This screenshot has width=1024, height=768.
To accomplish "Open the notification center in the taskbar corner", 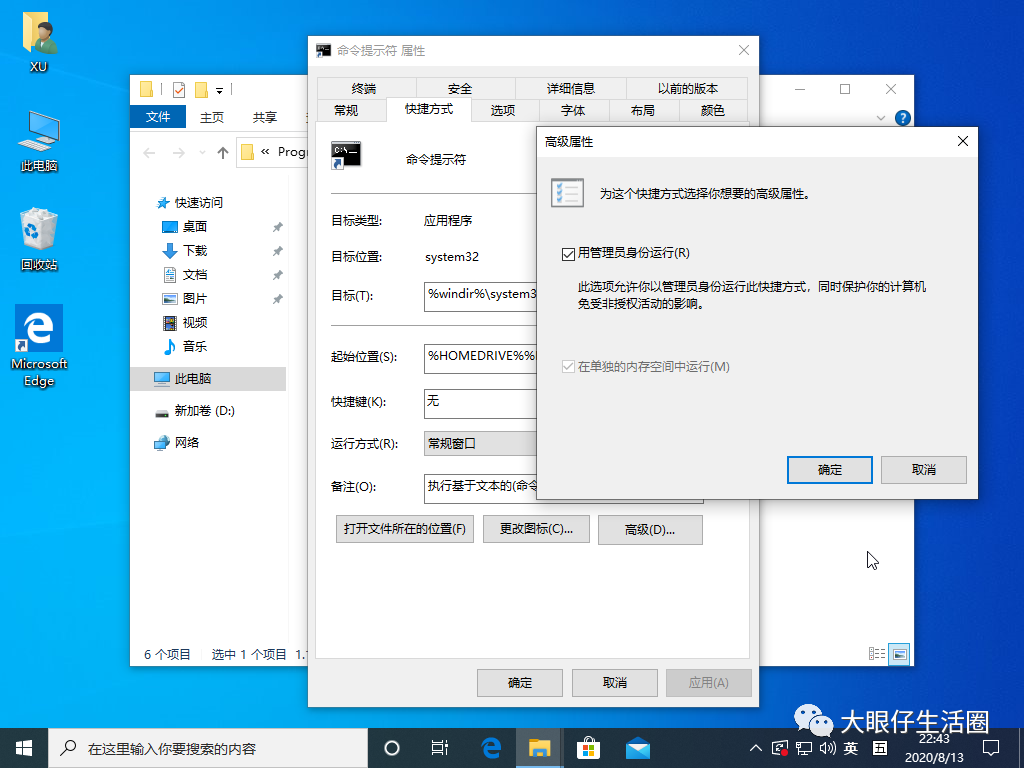I will click(991, 747).
